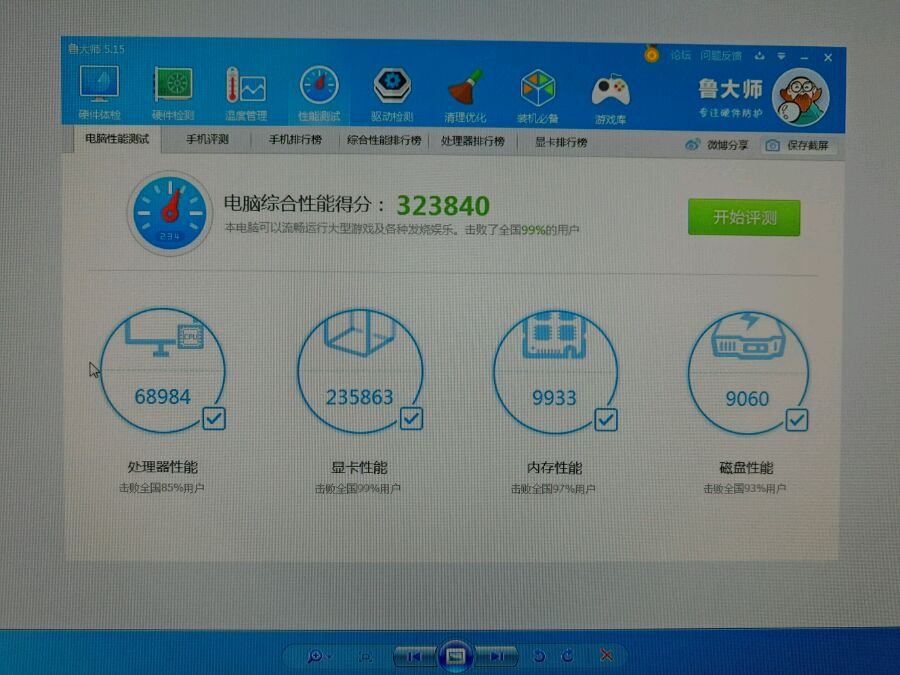Open 硬件体检 hardware checkup icon
The width and height of the screenshot is (900, 675).
pos(99,92)
